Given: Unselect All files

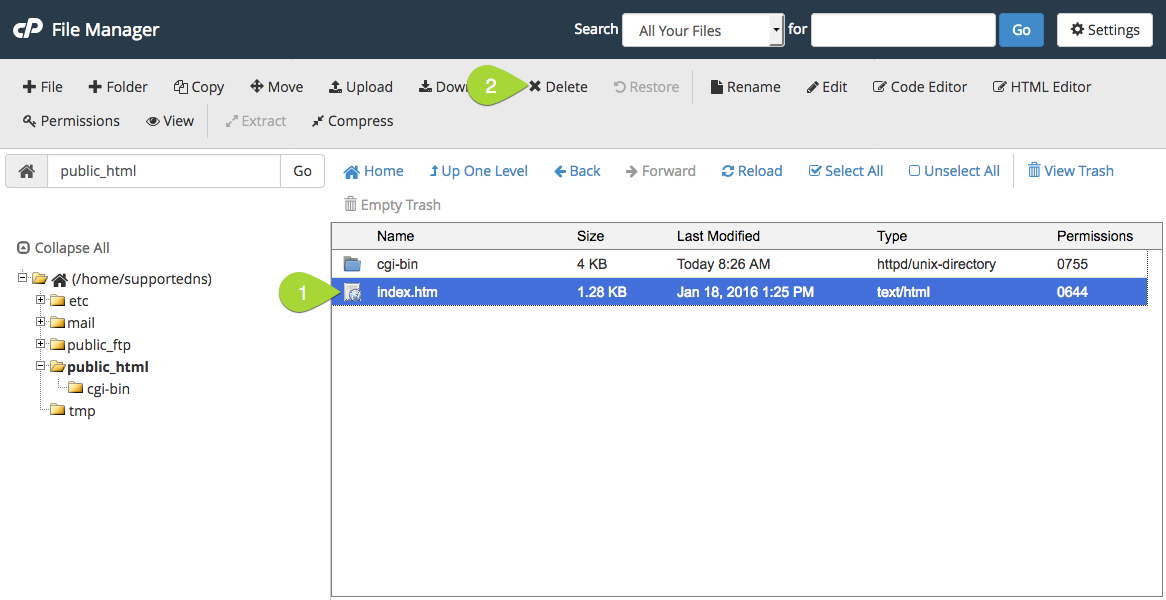Looking at the screenshot, I should pyautogui.click(x=954, y=171).
